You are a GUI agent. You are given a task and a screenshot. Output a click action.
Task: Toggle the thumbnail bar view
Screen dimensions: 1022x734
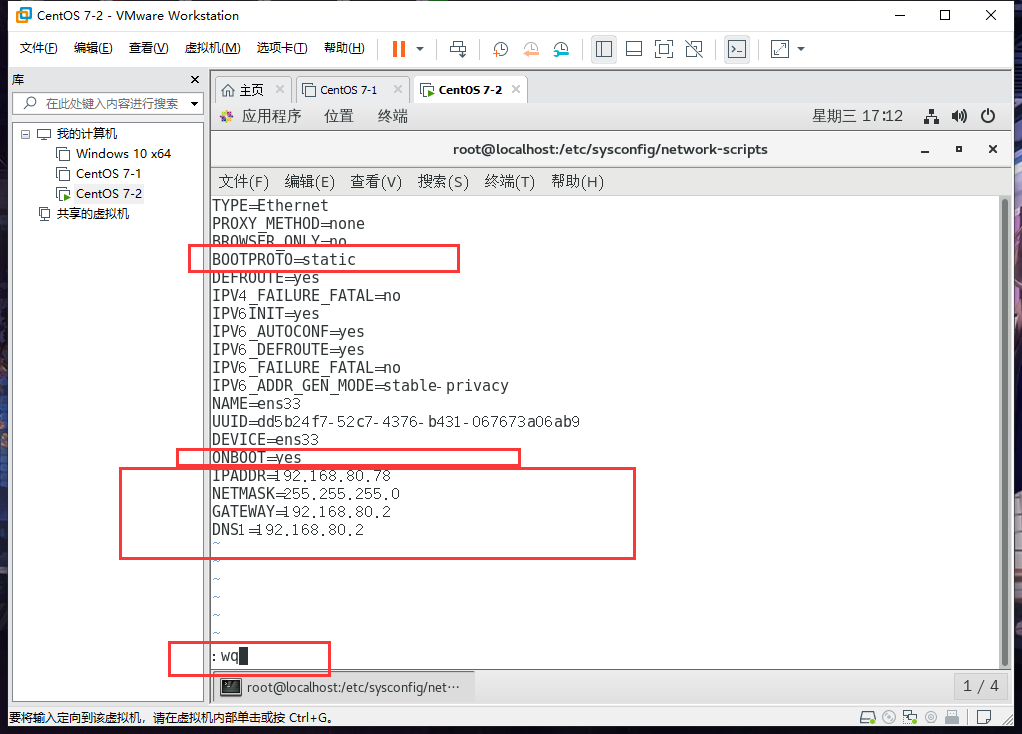coord(634,49)
